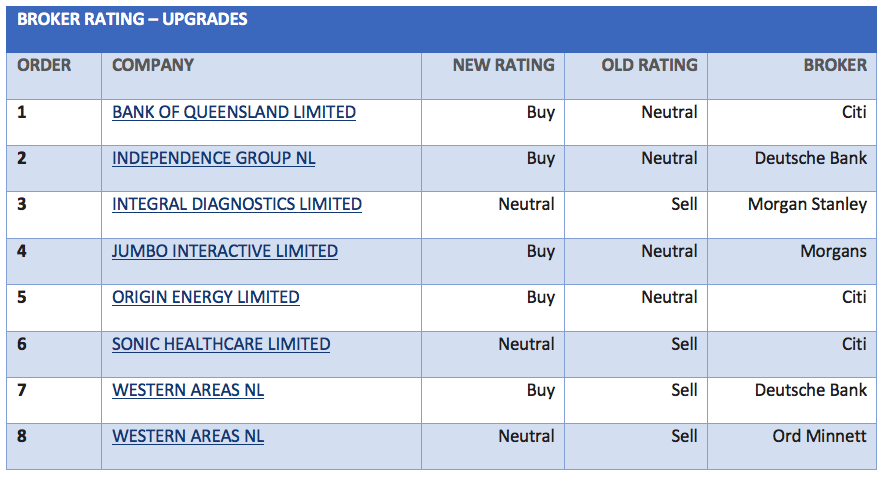Image resolution: width=886 pixels, height=477 pixels.
Task: Click the Sonic Healthcare Limited link
Action: click(x=220, y=344)
